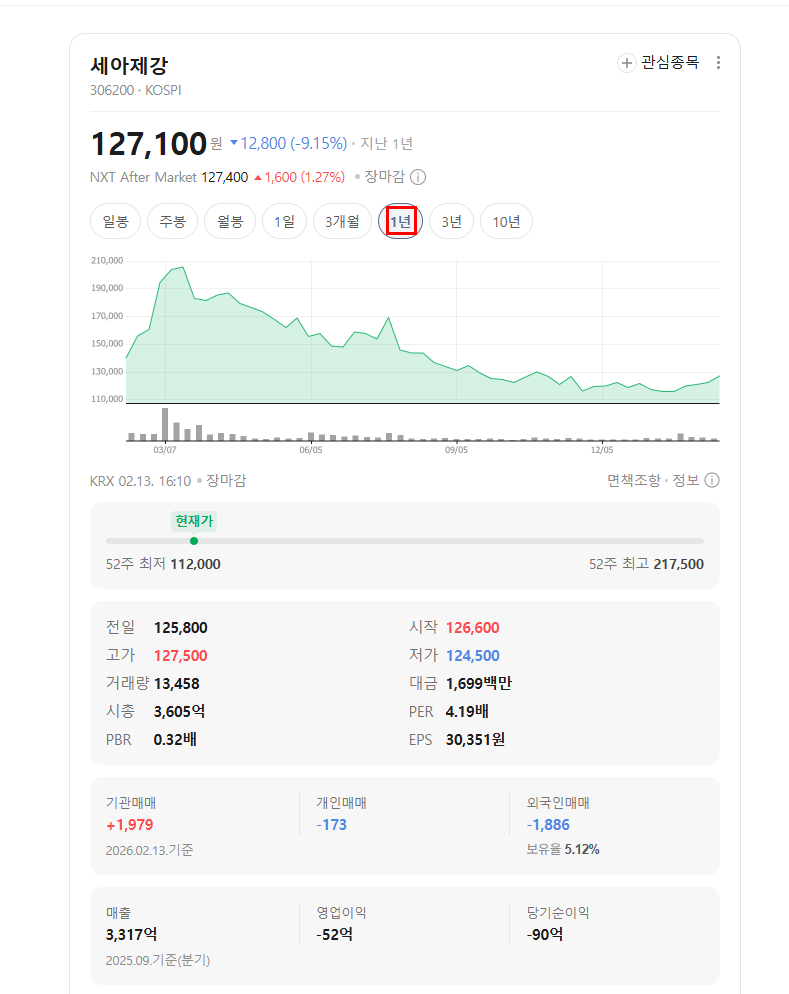Click 52주 최고 217,500 value
Image resolution: width=789 pixels, height=994 pixels.
coord(679,564)
